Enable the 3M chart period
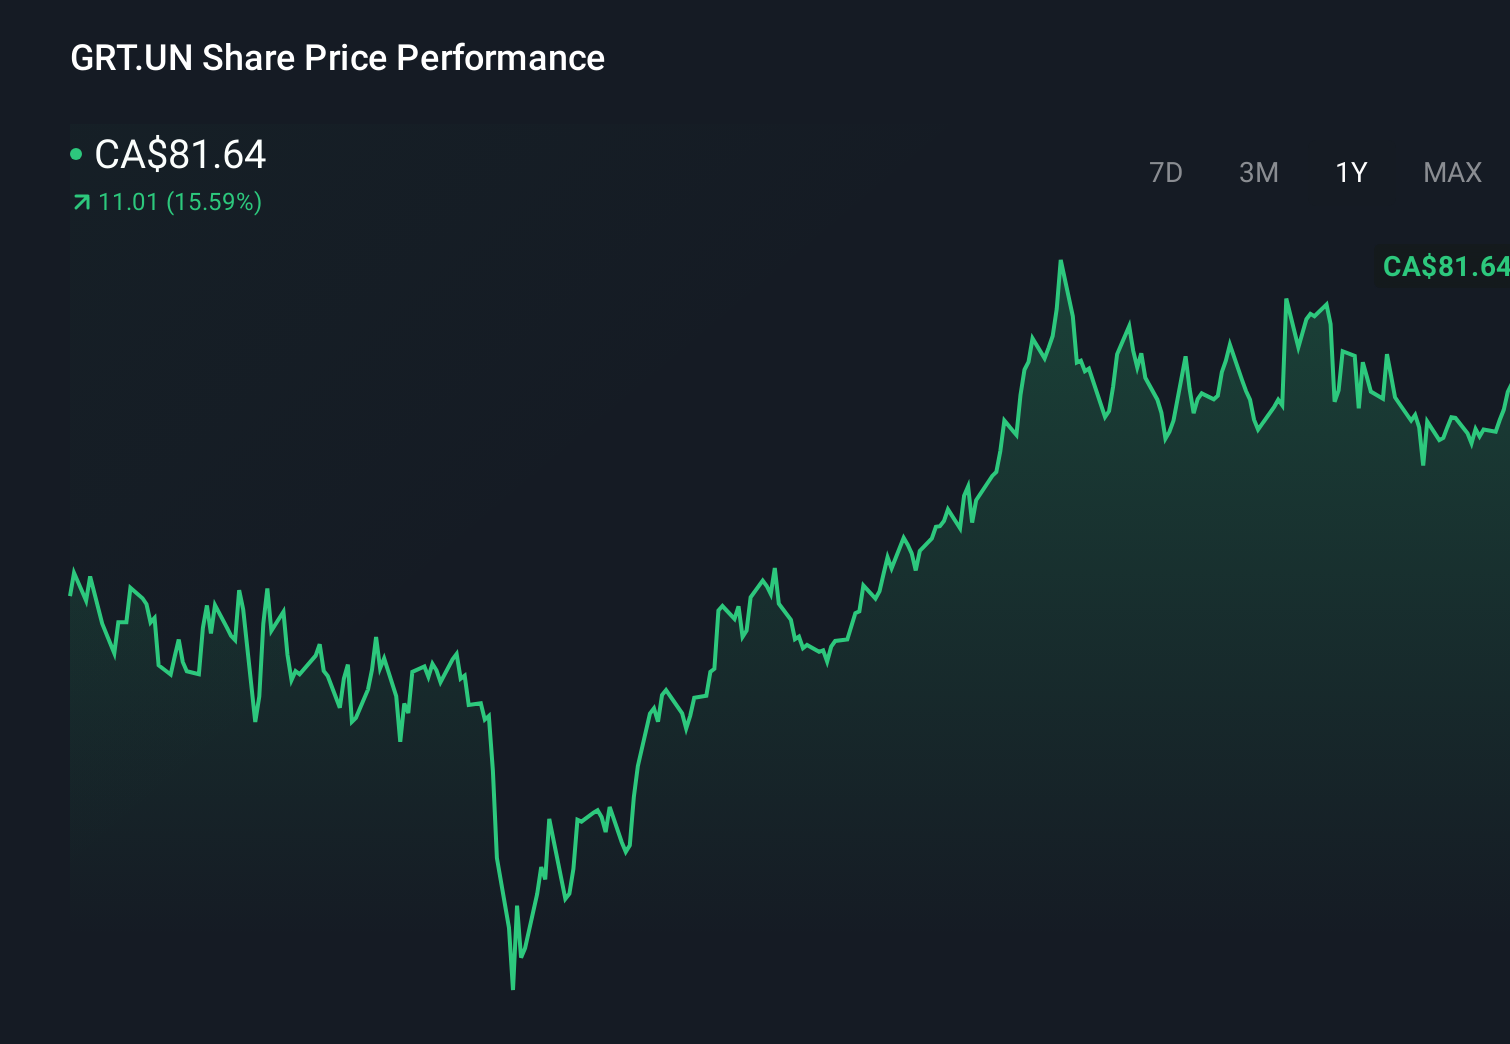 [1258, 172]
